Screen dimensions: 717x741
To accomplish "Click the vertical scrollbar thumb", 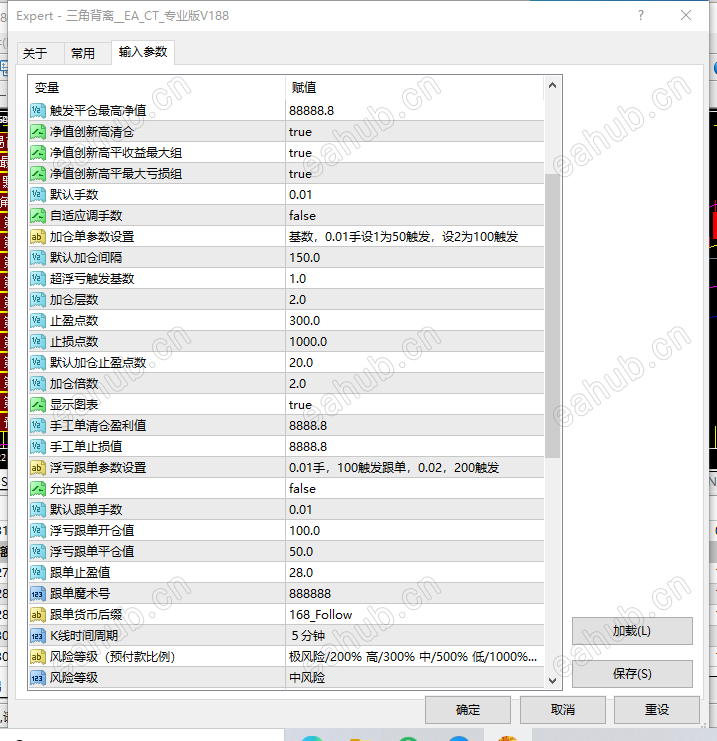I will 552,316.
